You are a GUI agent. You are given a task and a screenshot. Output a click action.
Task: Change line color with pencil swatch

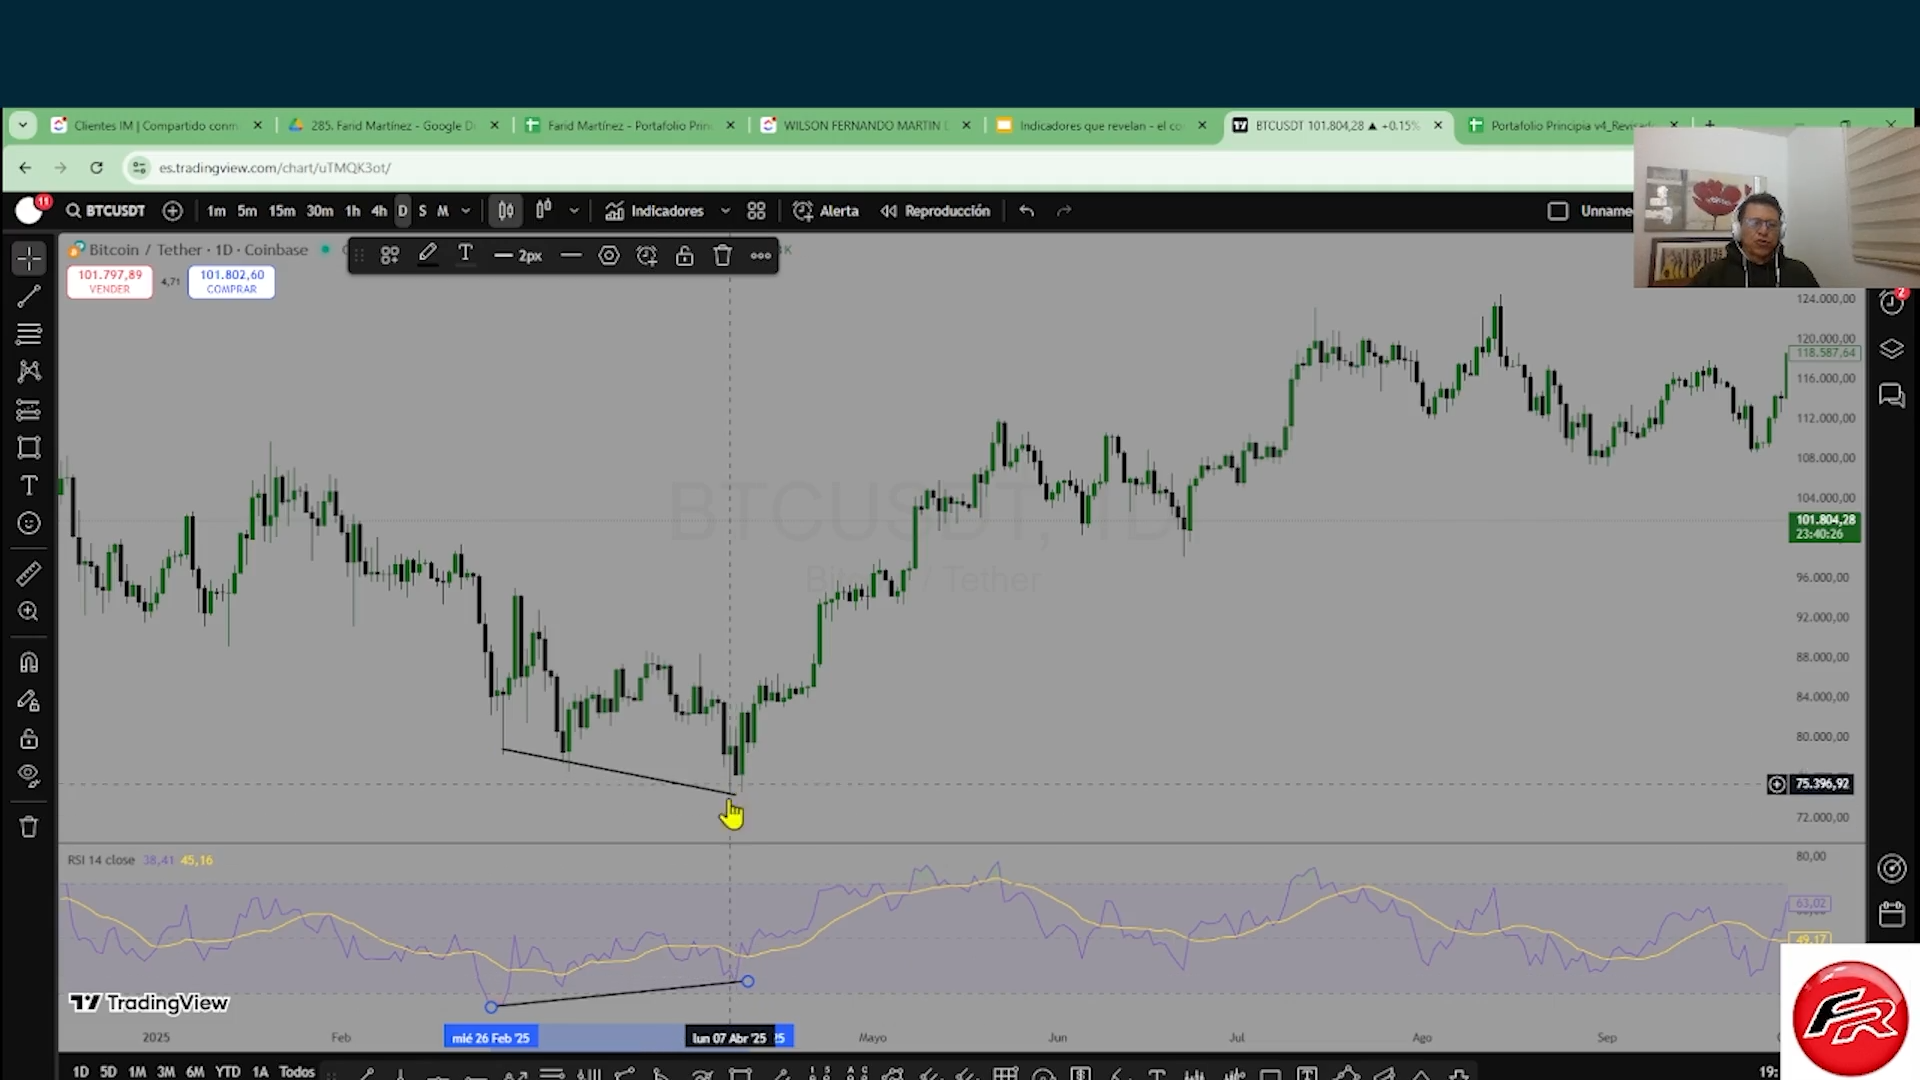[427, 255]
